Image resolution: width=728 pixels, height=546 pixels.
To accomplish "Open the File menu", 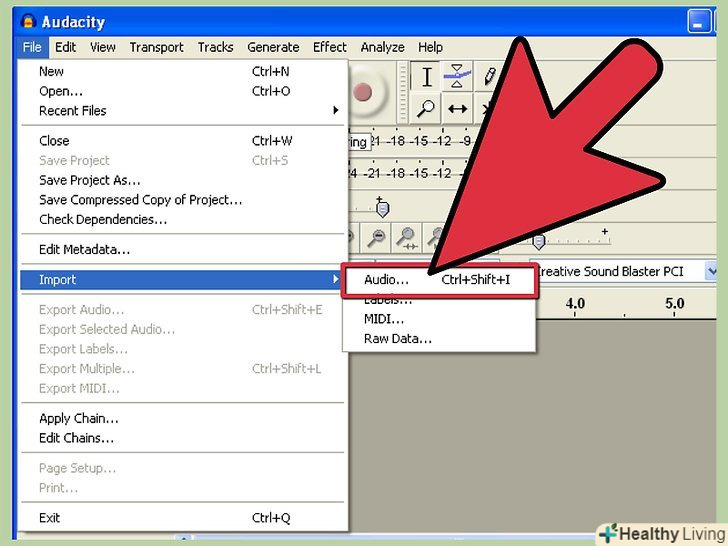I will tap(32, 47).
